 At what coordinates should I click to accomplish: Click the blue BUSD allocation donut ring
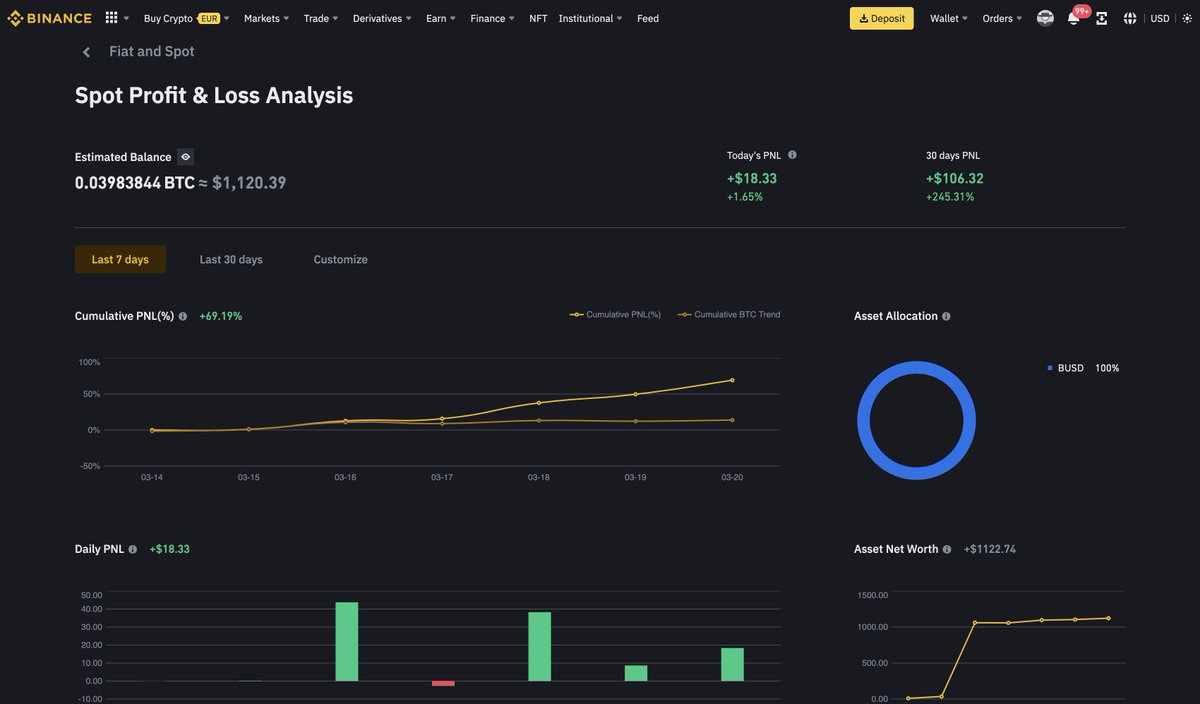[865, 421]
